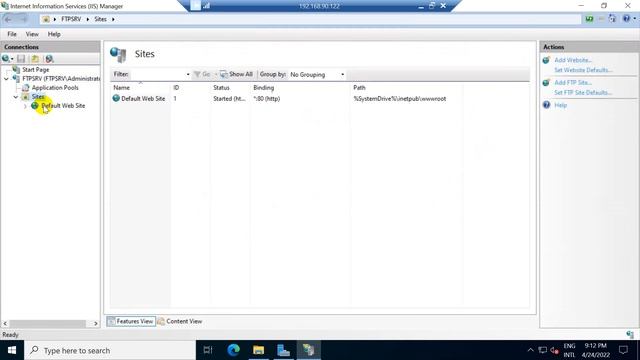Open Server Manager from taskbar
Screen dimensions: 640x360
[283, 350]
